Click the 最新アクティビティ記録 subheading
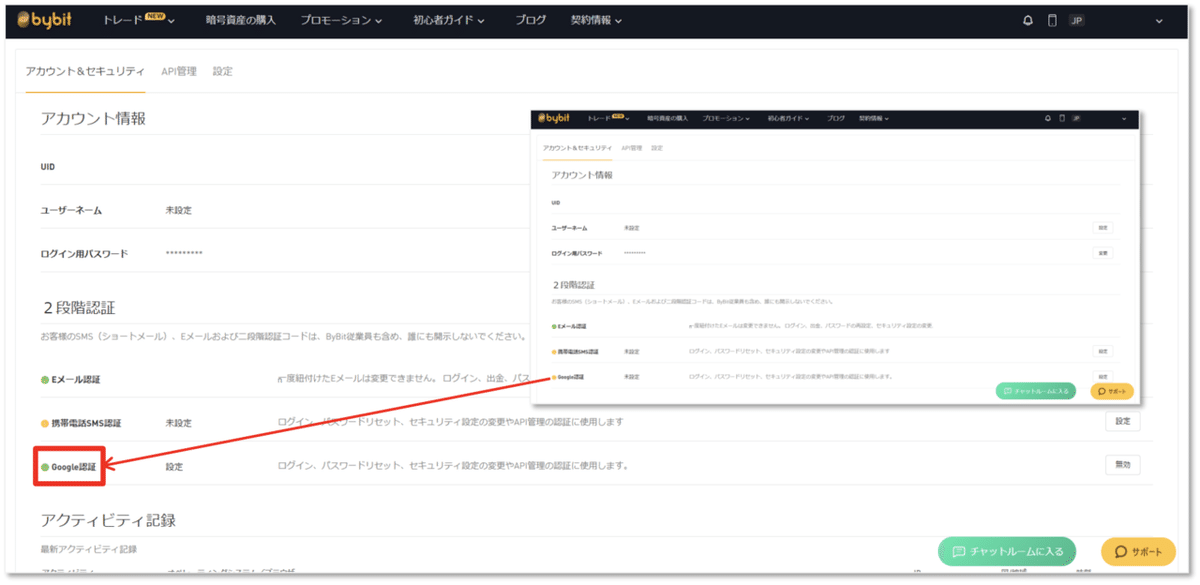The height and width of the screenshot is (585, 1200). tap(88, 549)
